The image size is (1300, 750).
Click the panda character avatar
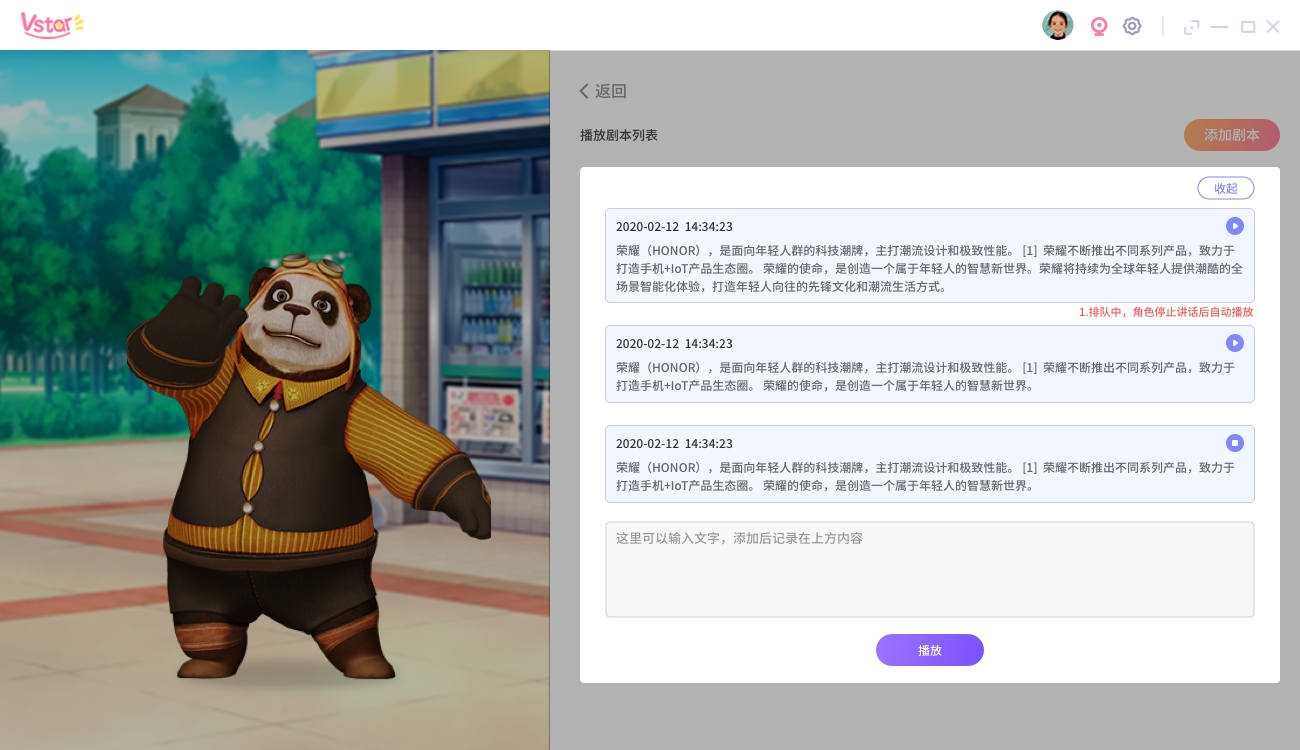310,465
